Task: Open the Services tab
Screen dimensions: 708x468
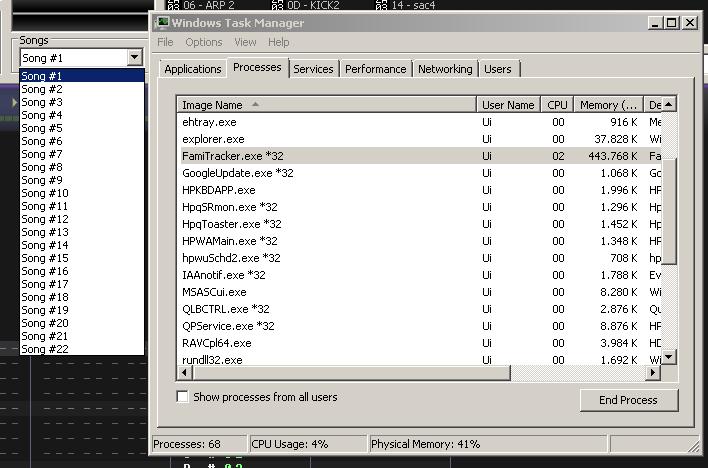Action: pos(313,69)
